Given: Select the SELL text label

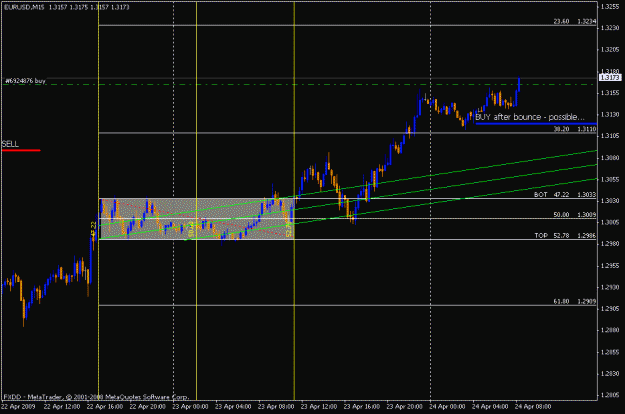Looking at the screenshot, I should click(10, 144).
